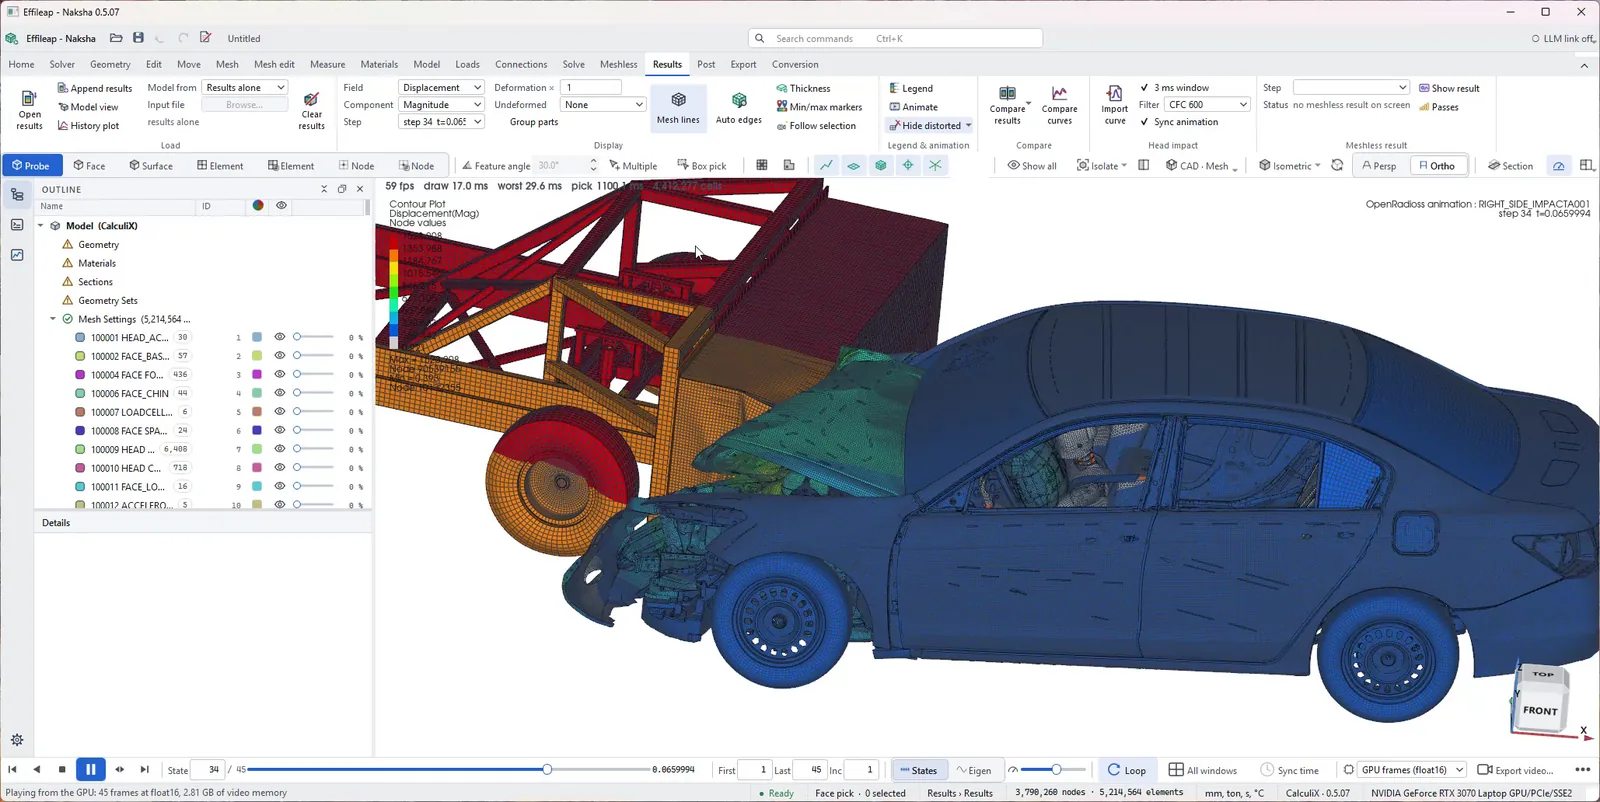Open the outline panel icon in sidebar
The width and height of the screenshot is (1600, 802).
[17, 195]
